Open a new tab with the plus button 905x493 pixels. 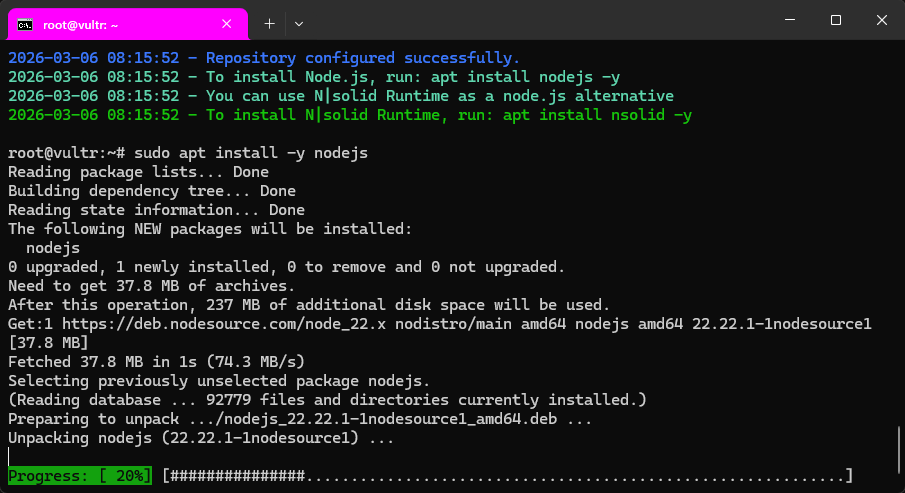point(269,22)
